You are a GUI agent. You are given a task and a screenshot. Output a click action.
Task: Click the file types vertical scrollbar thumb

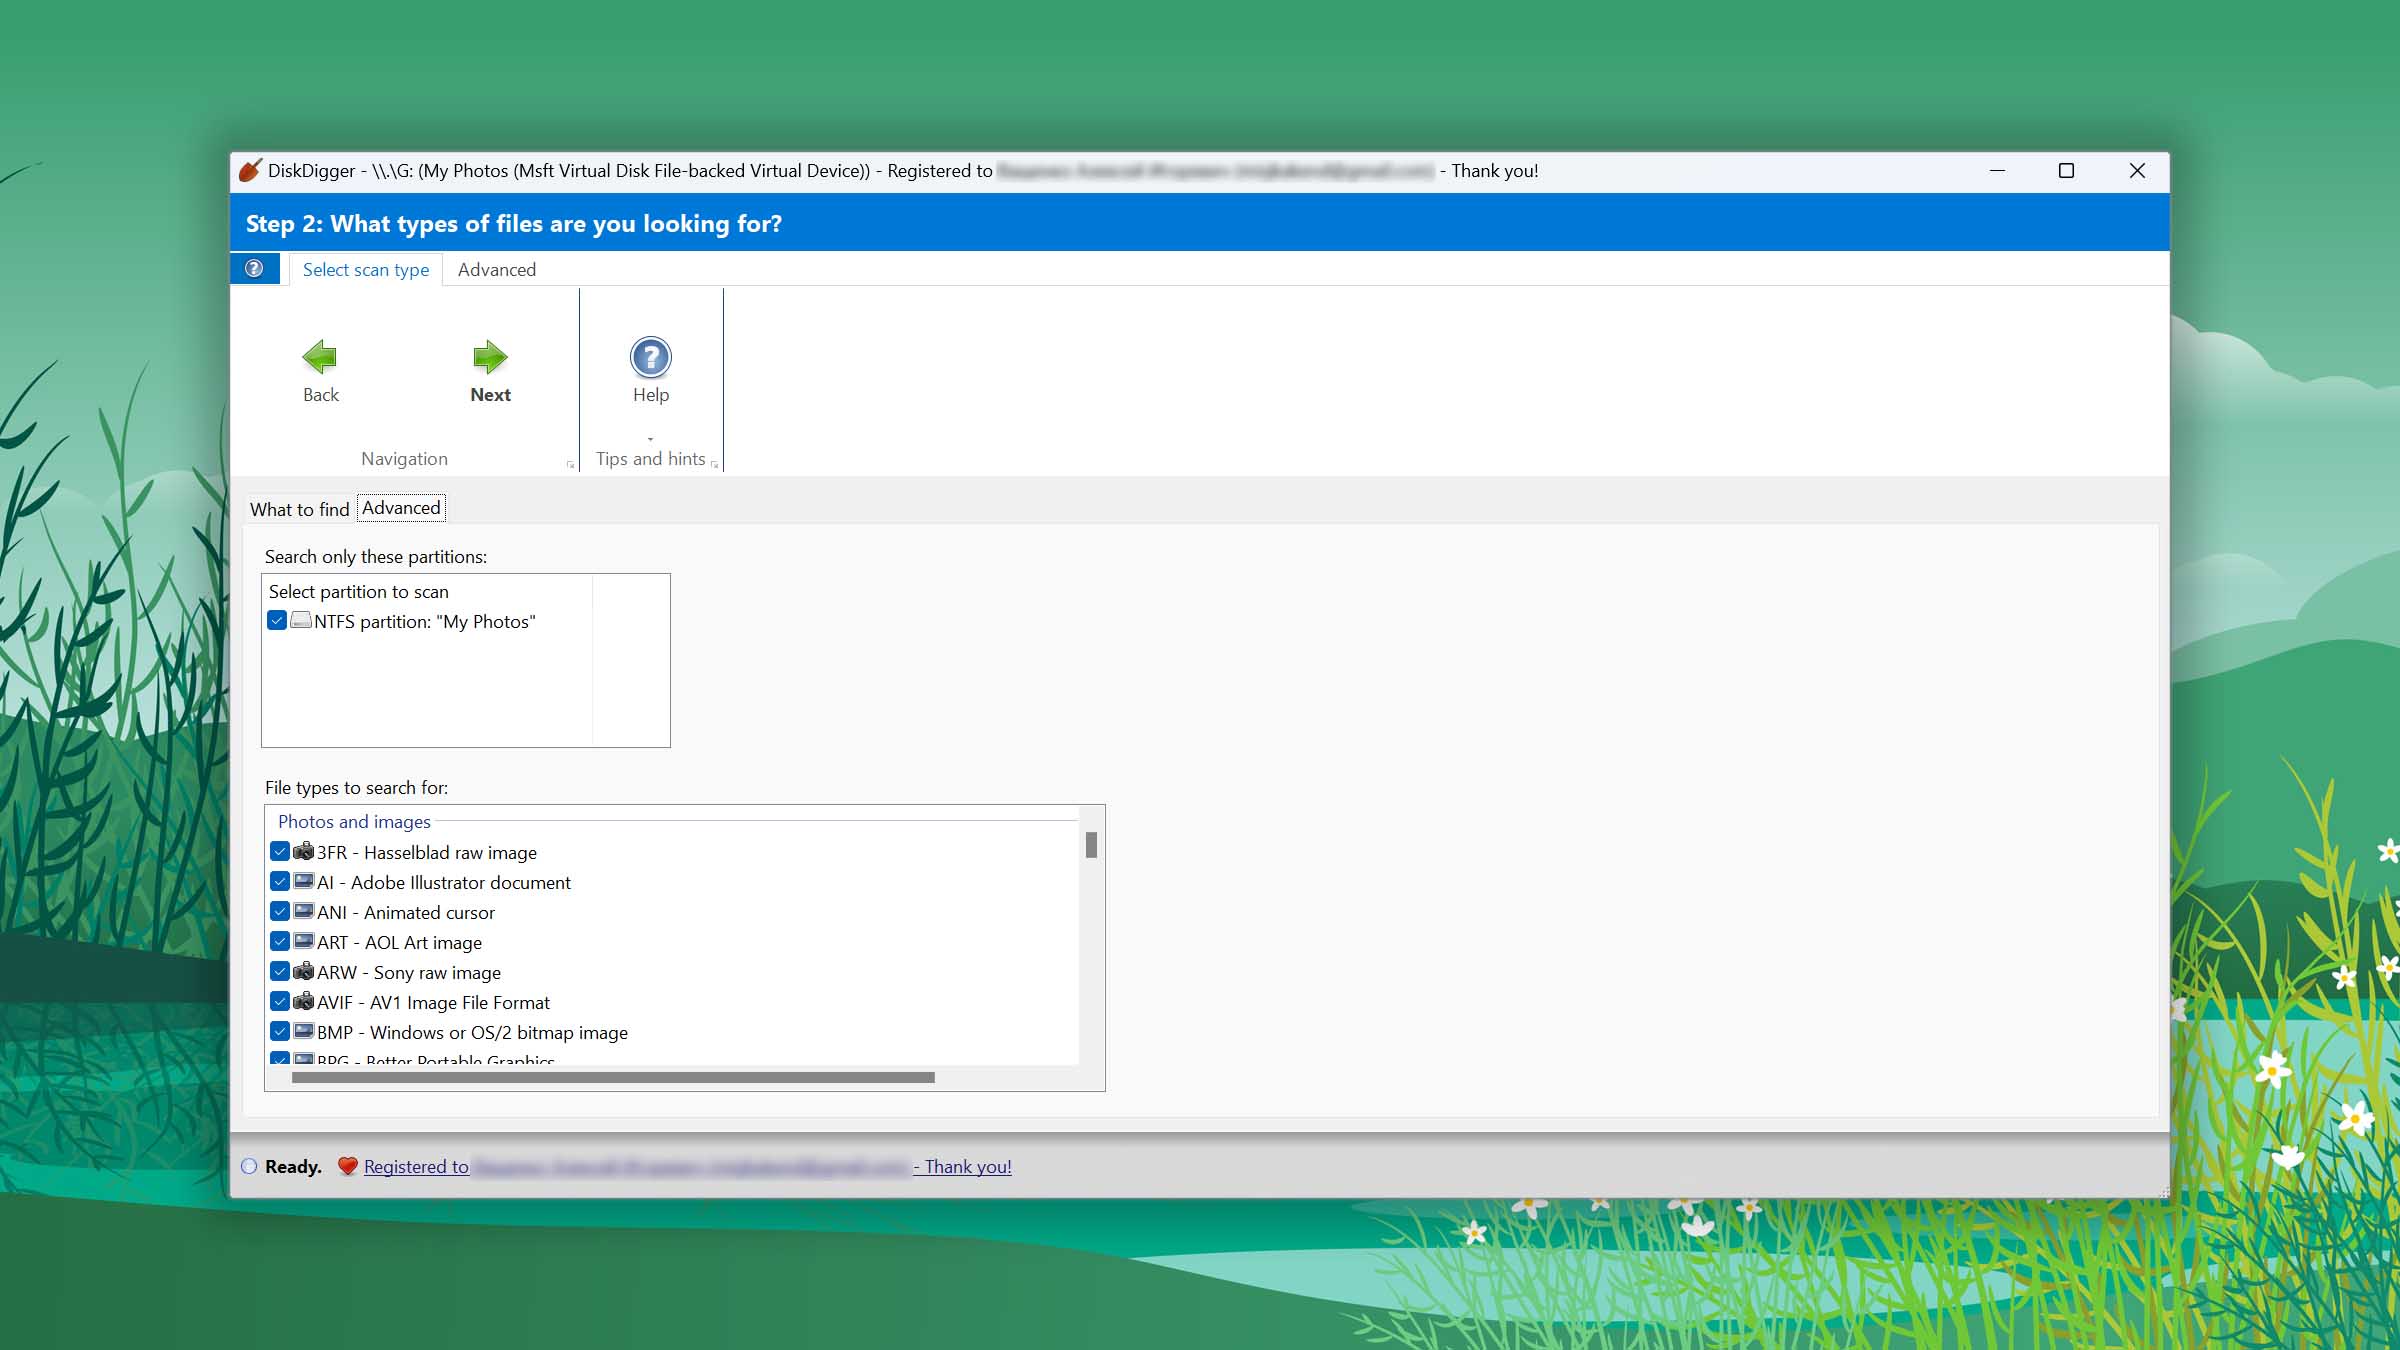pos(1091,845)
